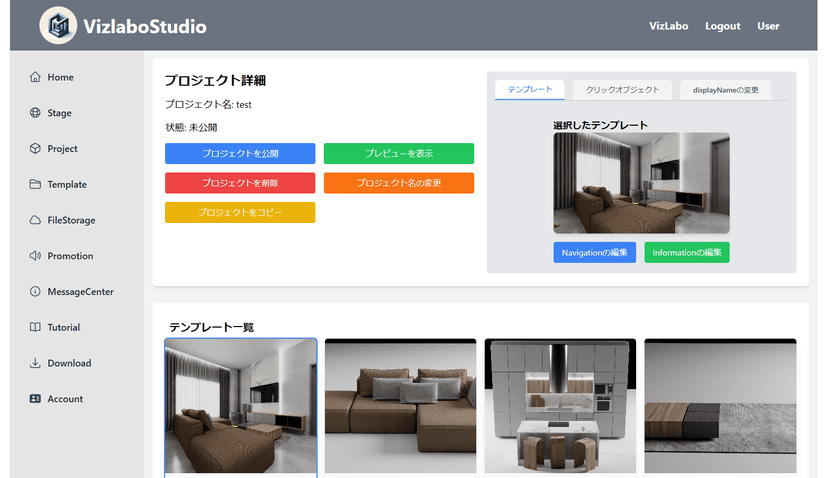Click the Promotion megaphone icon
828x478 pixels.
click(x=35, y=256)
